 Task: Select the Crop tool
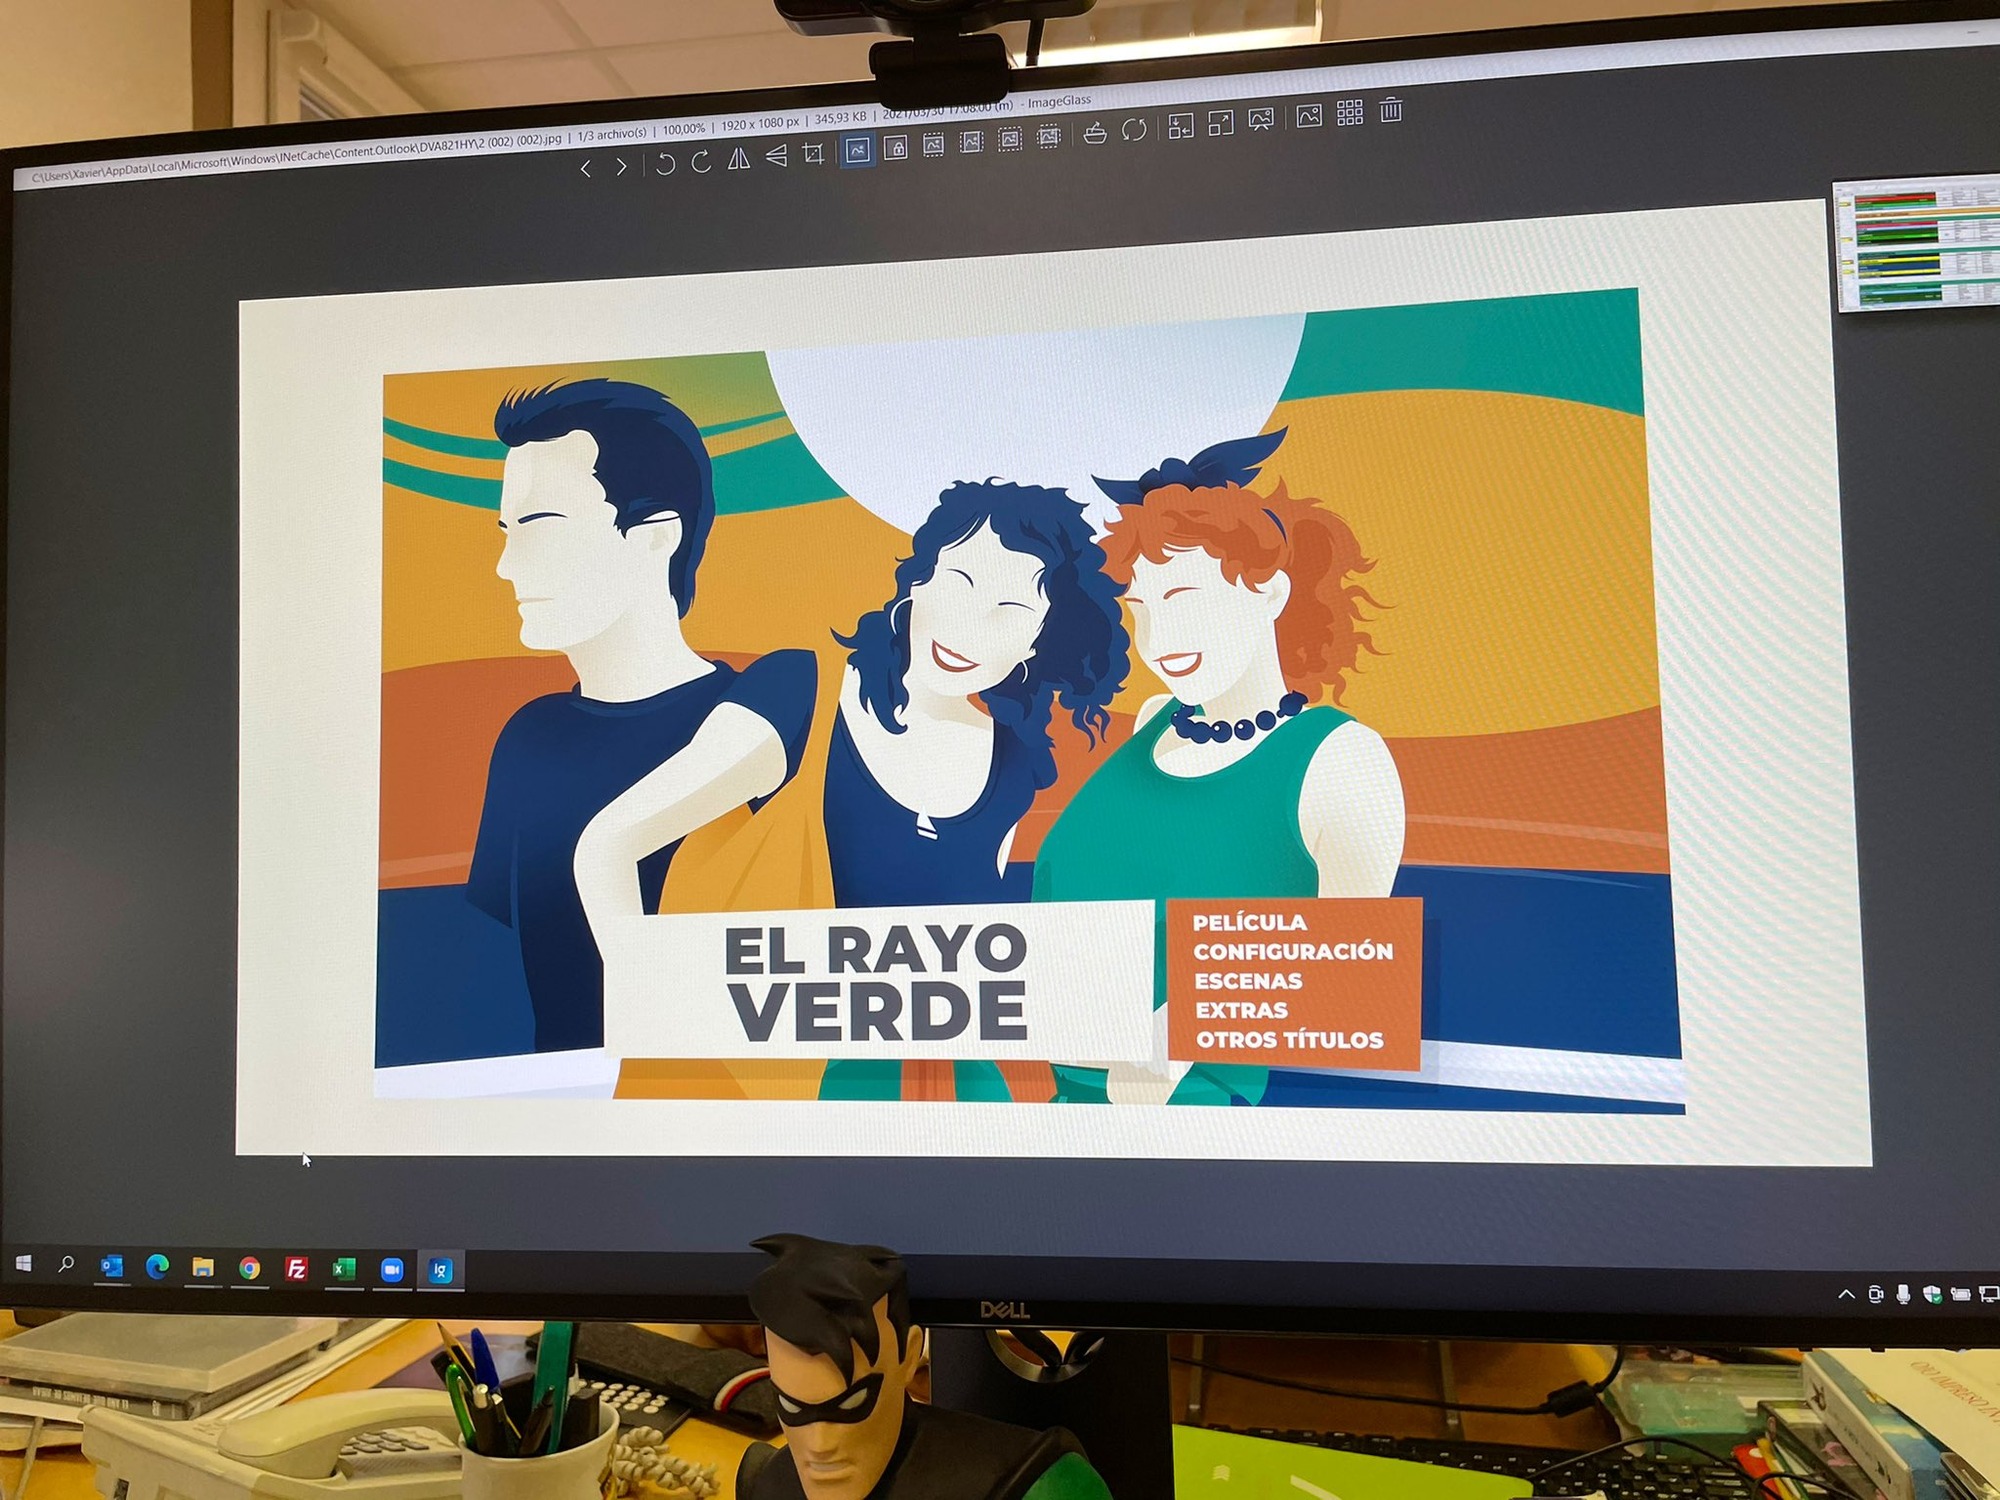coord(814,154)
